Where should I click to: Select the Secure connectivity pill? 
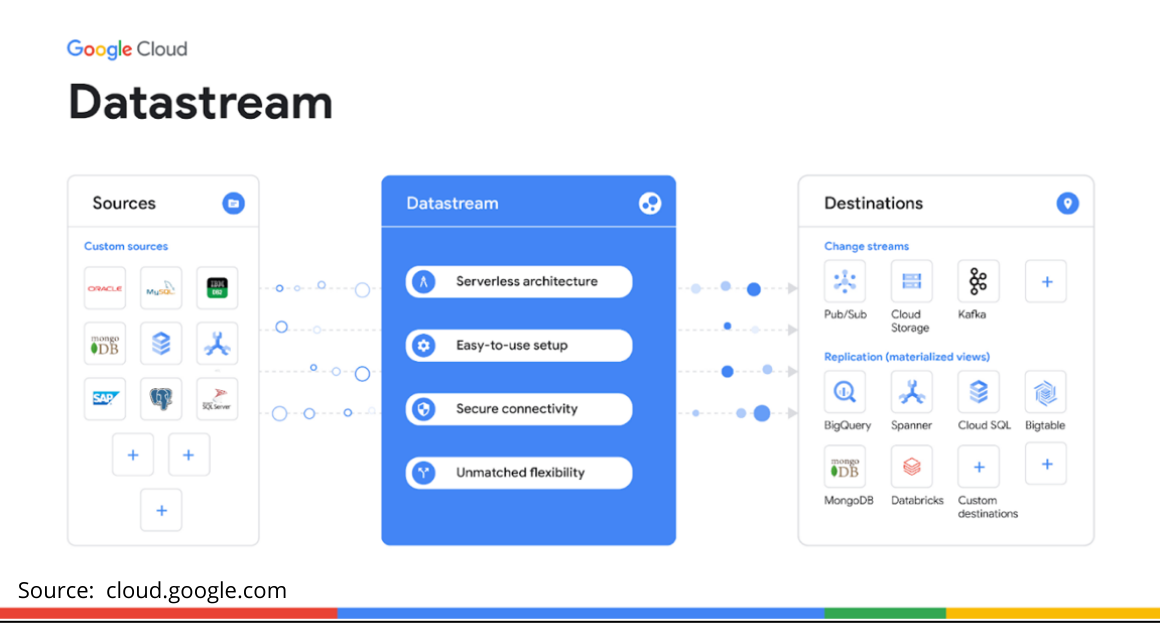[519, 409]
